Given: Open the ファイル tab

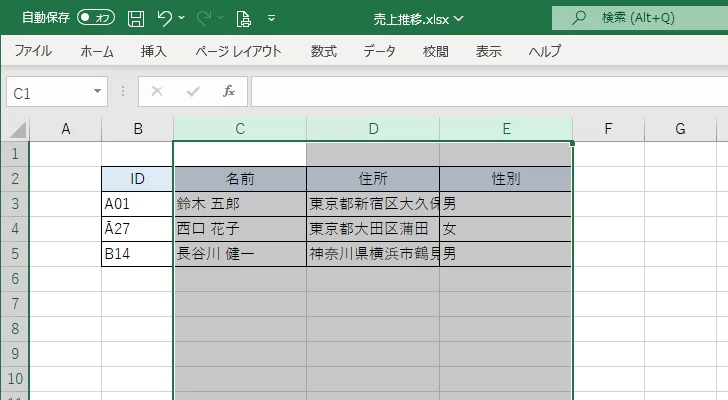Looking at the screenshot, I should [x=33, y=51].
